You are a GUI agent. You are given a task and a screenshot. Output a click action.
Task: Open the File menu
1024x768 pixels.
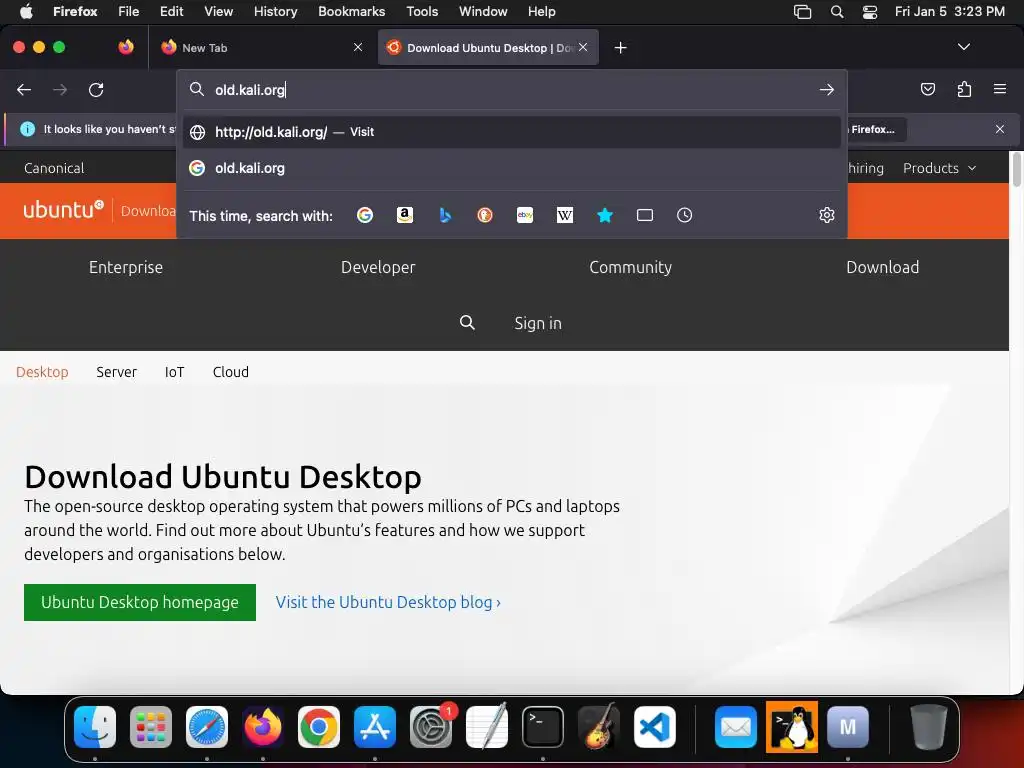pyautogui.click(x=129, y=11)
